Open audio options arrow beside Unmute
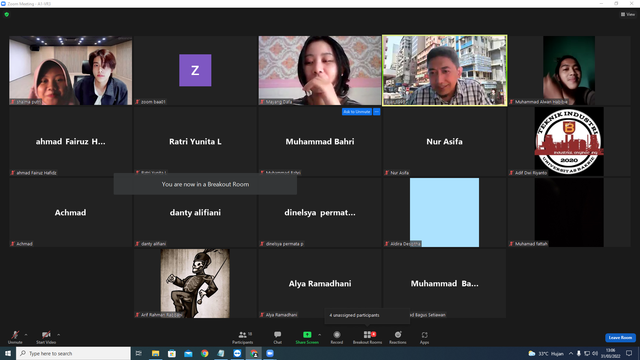 click(x=26, y=335)
